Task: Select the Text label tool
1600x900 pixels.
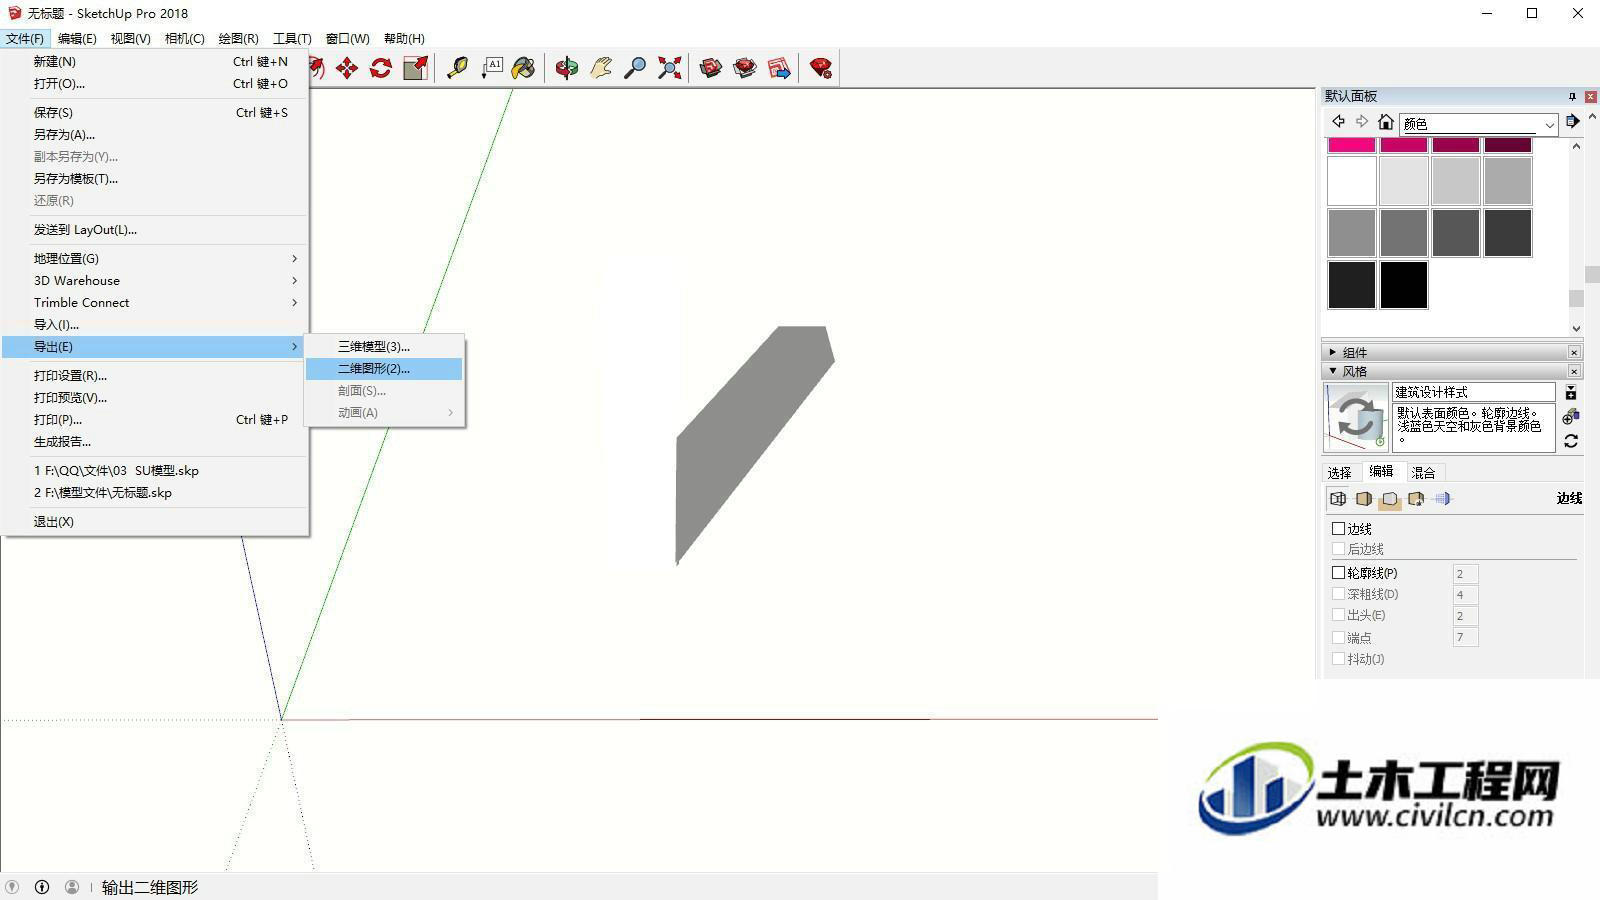Action: [x=491, y=68]
